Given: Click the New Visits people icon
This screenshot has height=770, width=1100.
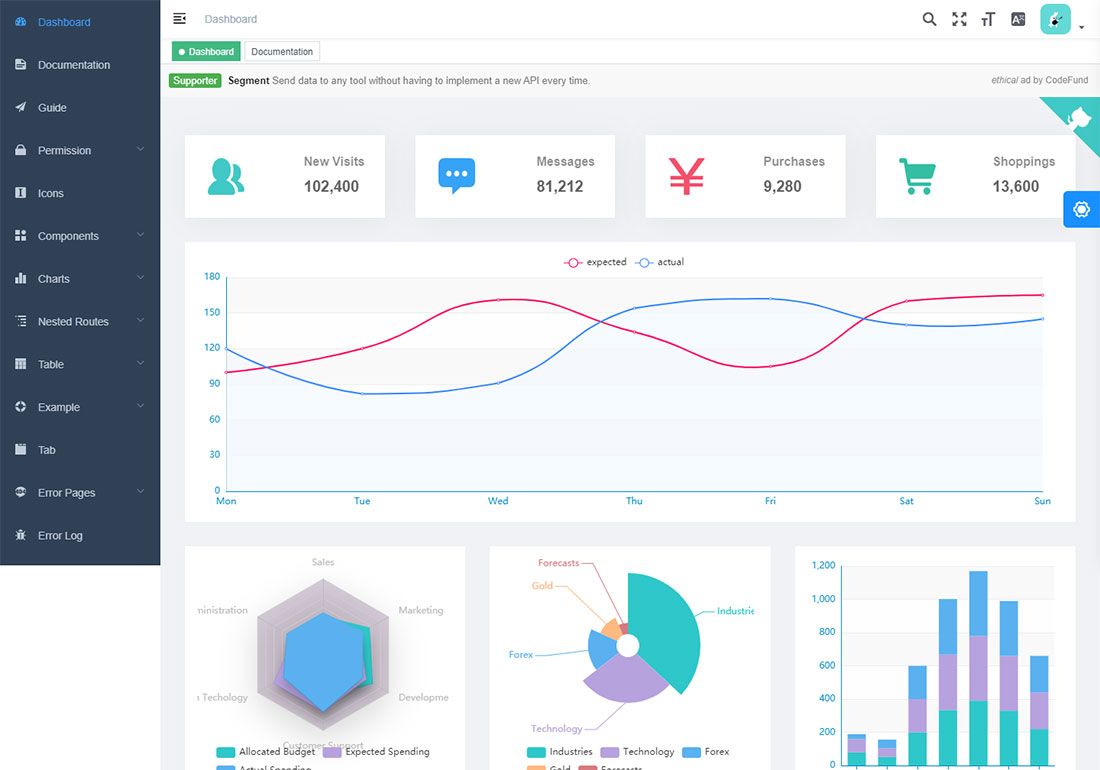Looking at the screenshot, I should 226,176.
